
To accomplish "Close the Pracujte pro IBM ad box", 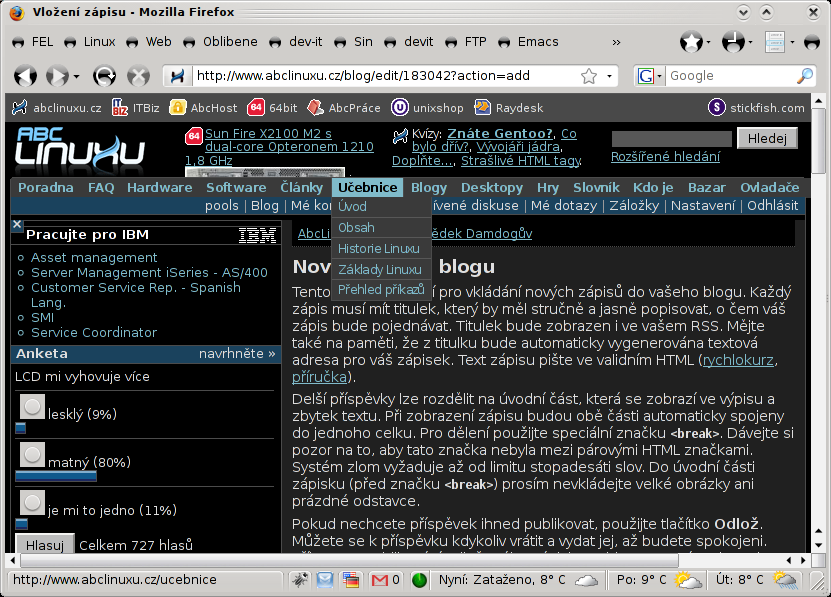I will pyautogui.click(x=17, y=224).
